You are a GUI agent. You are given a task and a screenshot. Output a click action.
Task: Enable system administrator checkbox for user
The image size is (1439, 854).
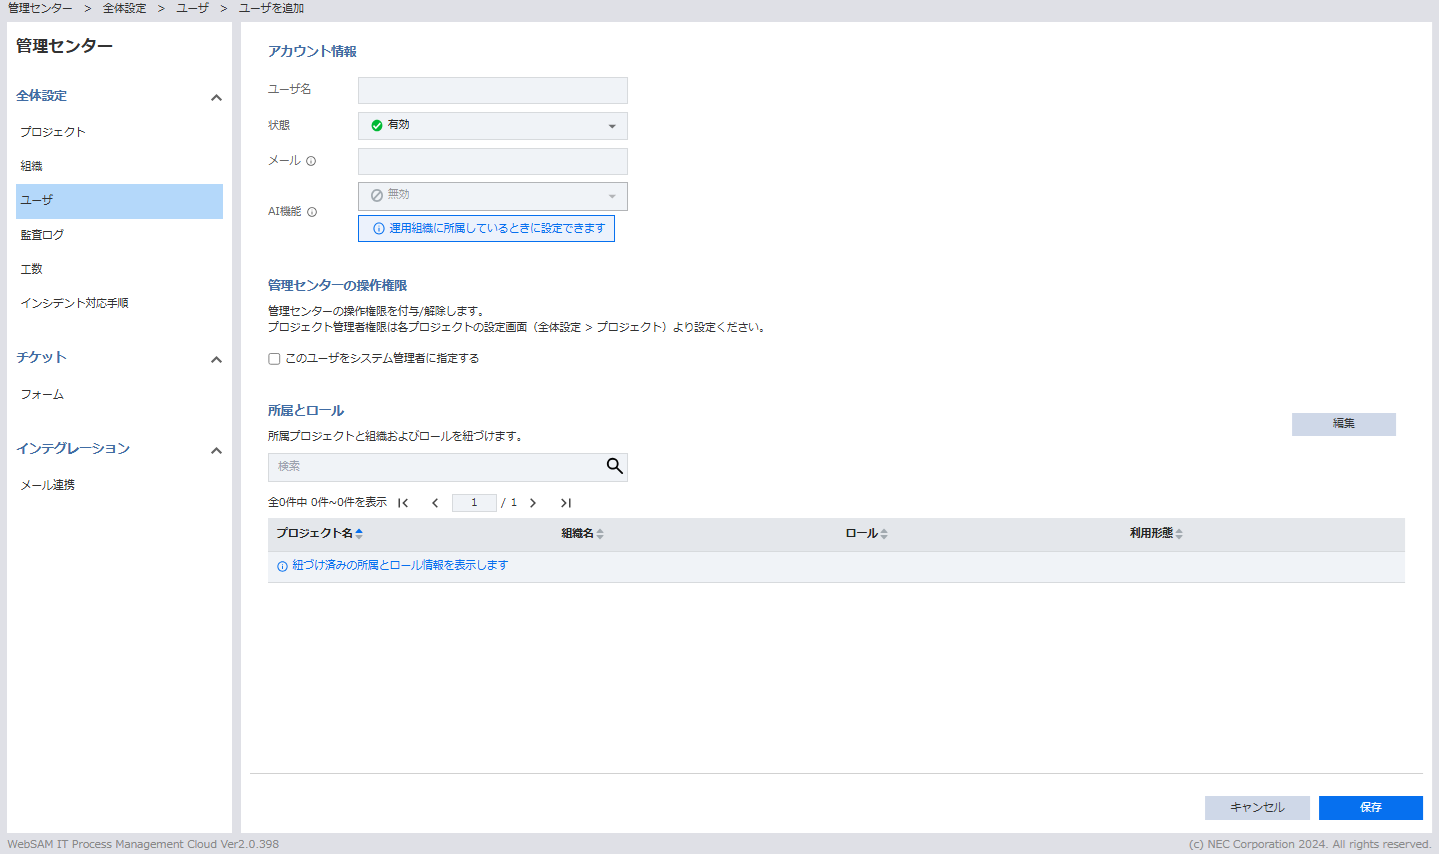tap(274, 359)
